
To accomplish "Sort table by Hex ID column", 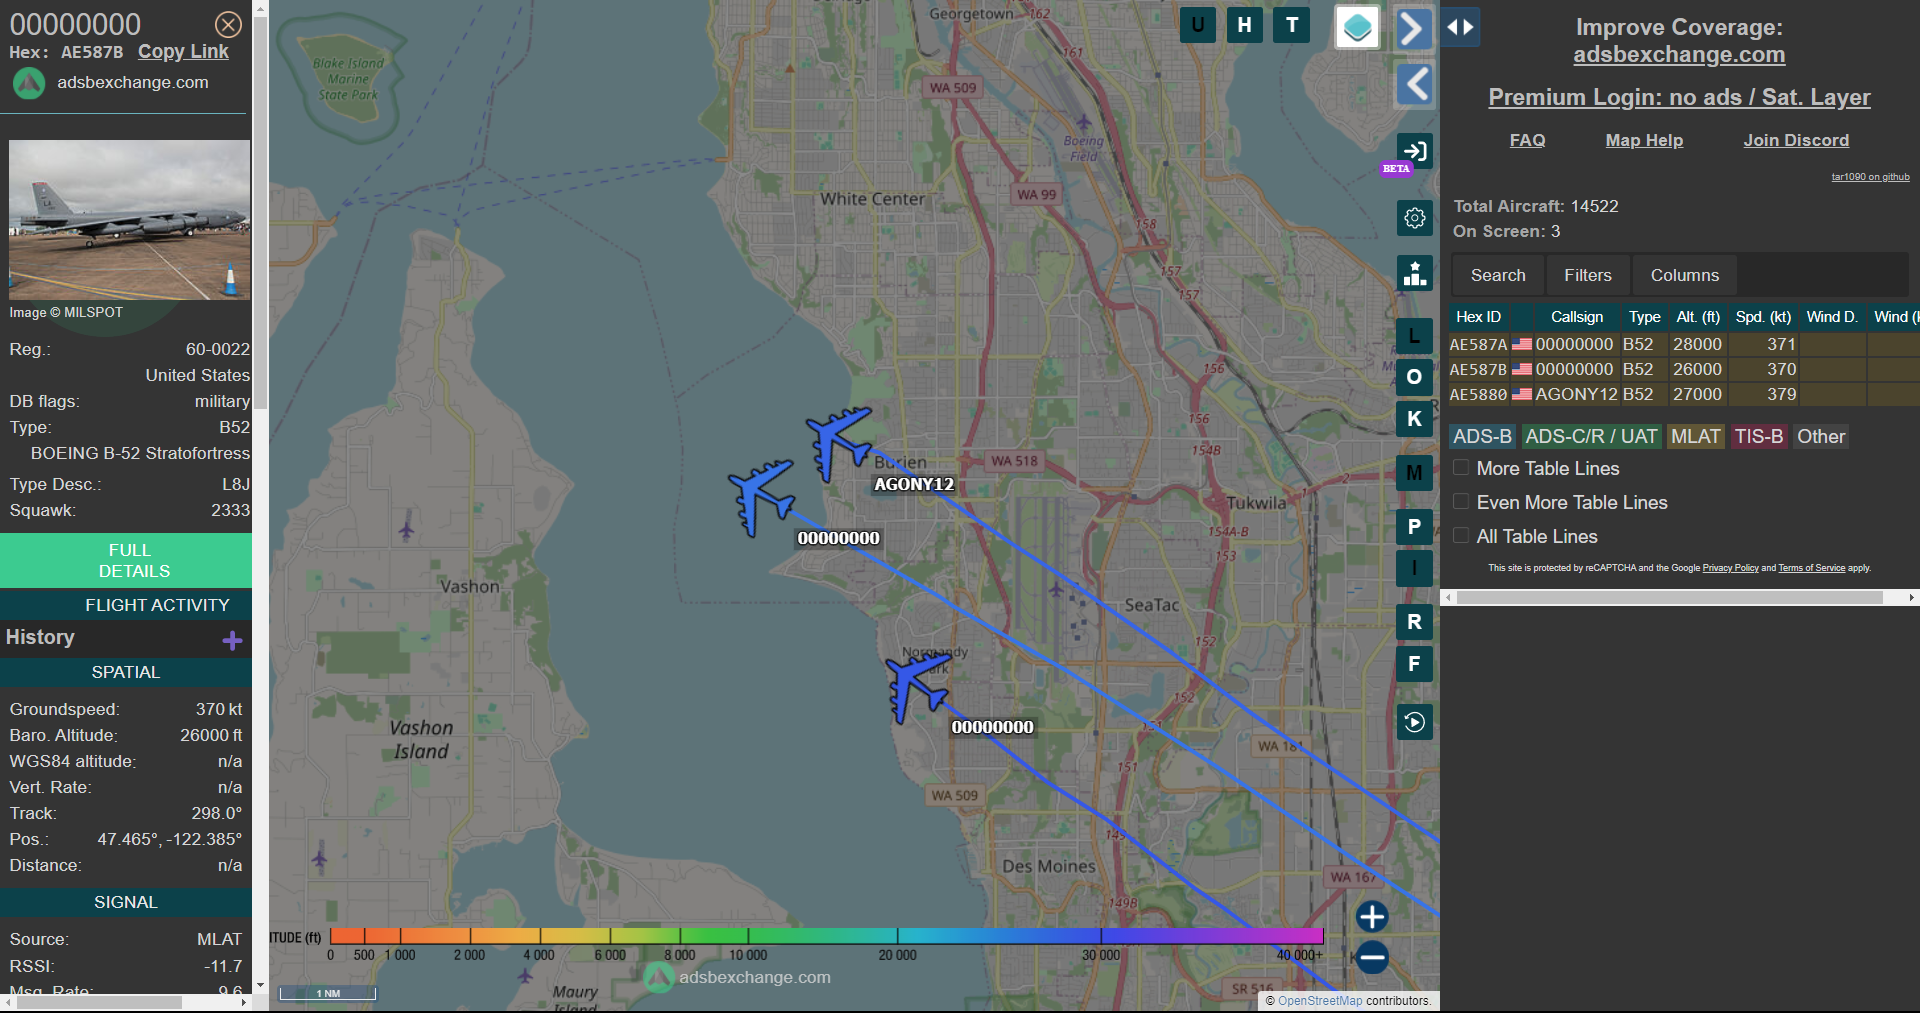I will [1478, 317].
